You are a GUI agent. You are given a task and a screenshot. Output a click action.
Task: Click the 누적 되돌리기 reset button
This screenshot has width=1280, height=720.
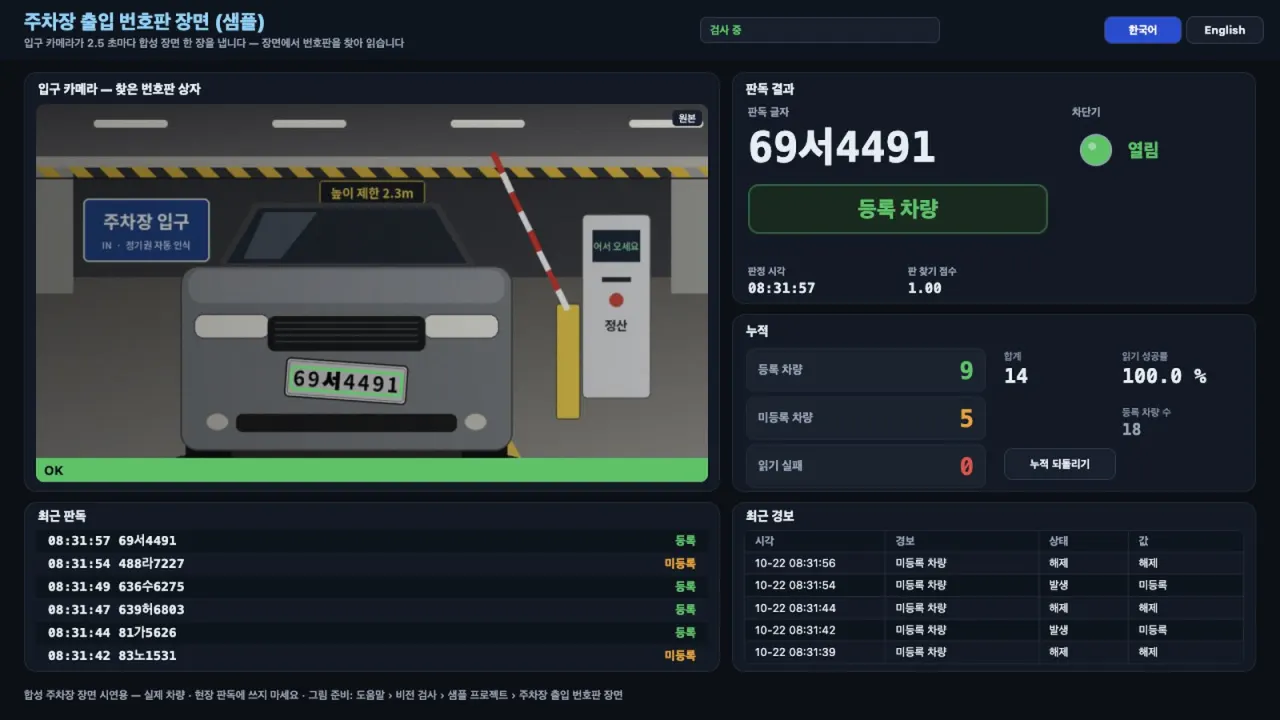(x=1059, y=464)
